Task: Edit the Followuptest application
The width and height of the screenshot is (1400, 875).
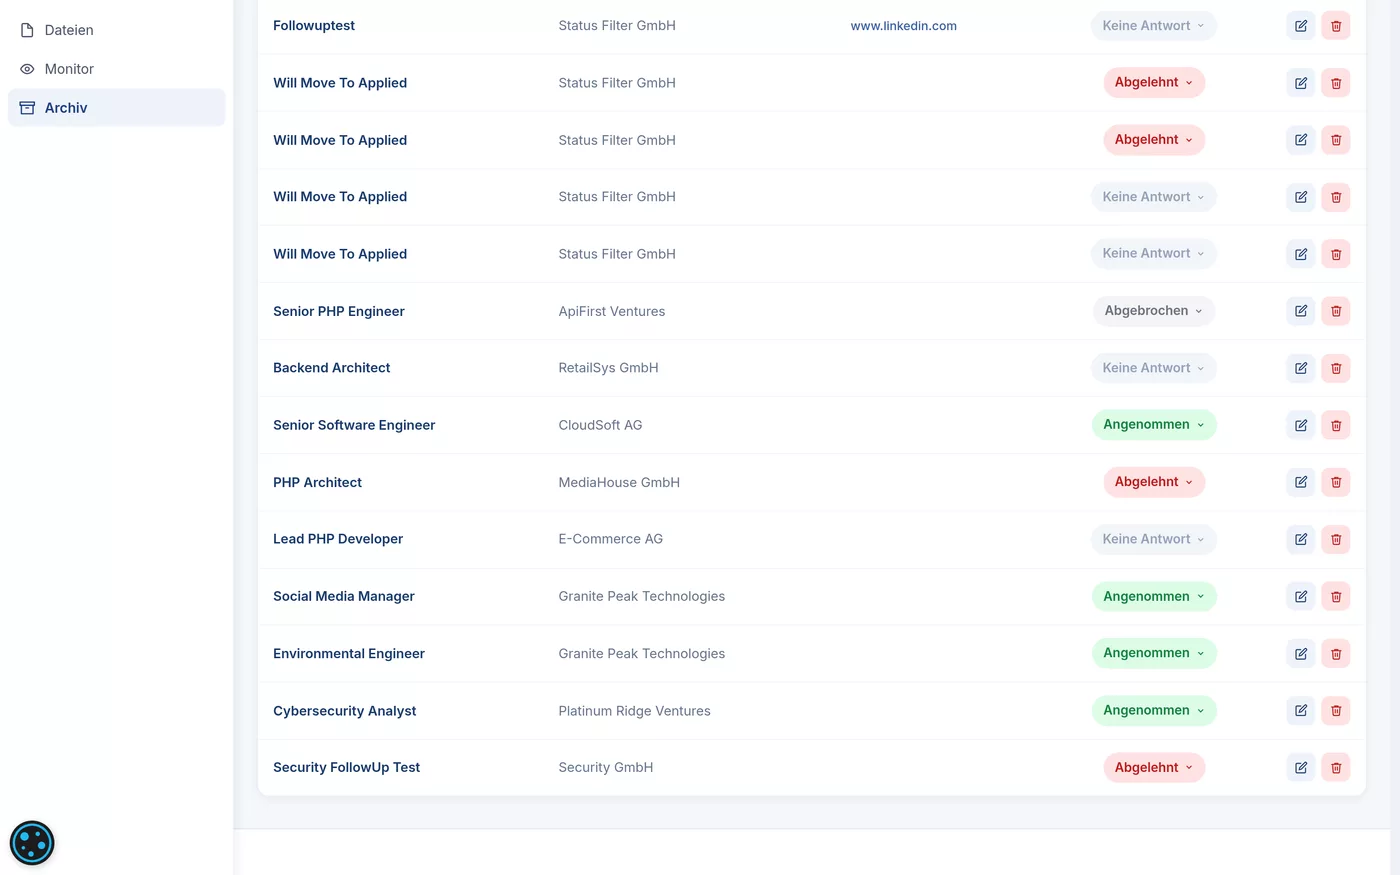Action: pos(1301,26)
